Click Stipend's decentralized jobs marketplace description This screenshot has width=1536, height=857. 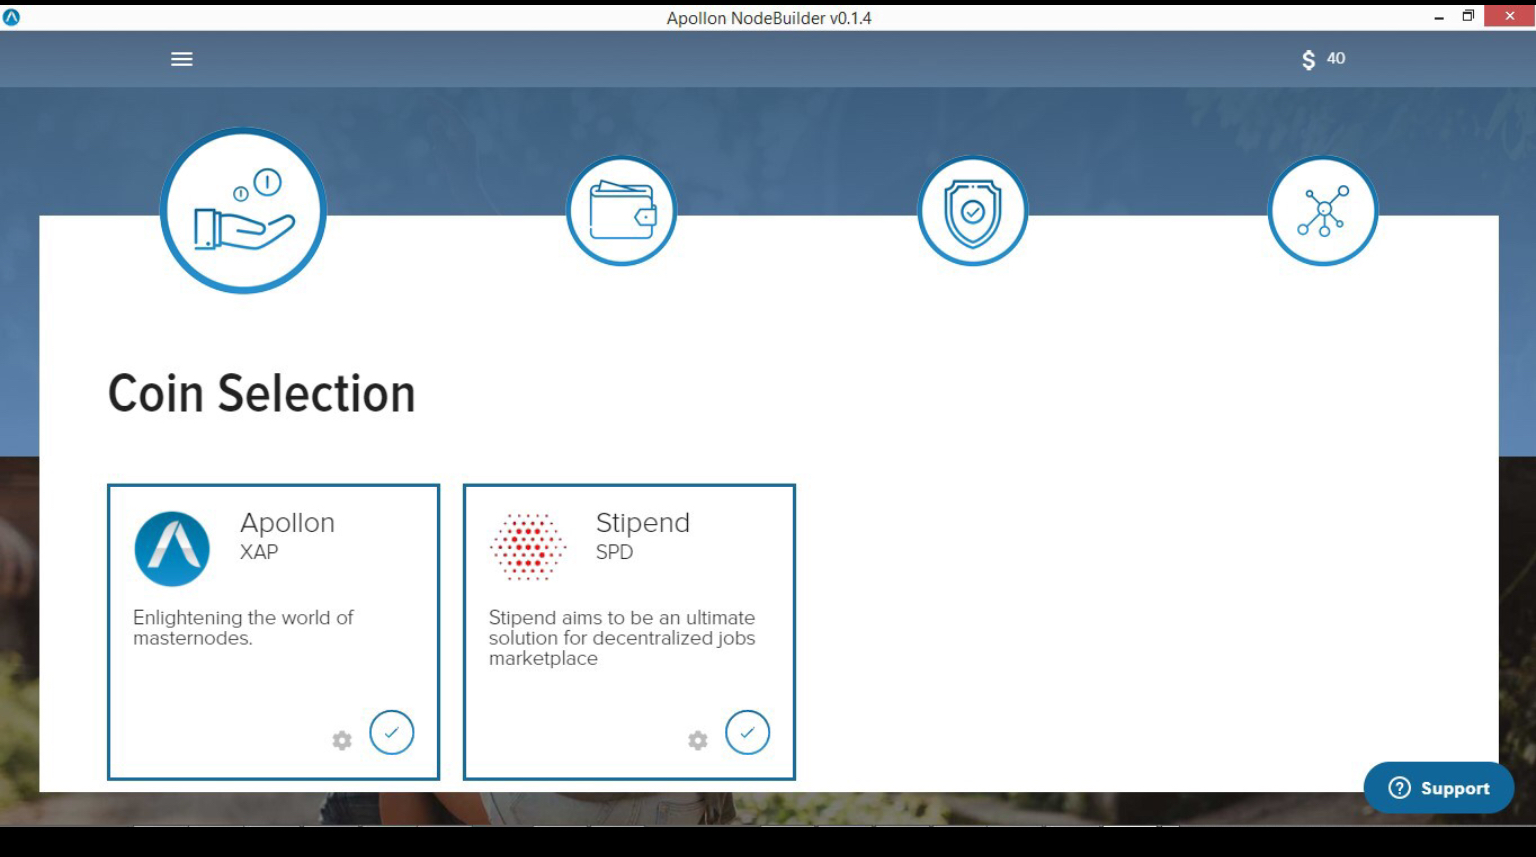pyautogui.click(x=622, y=638)
